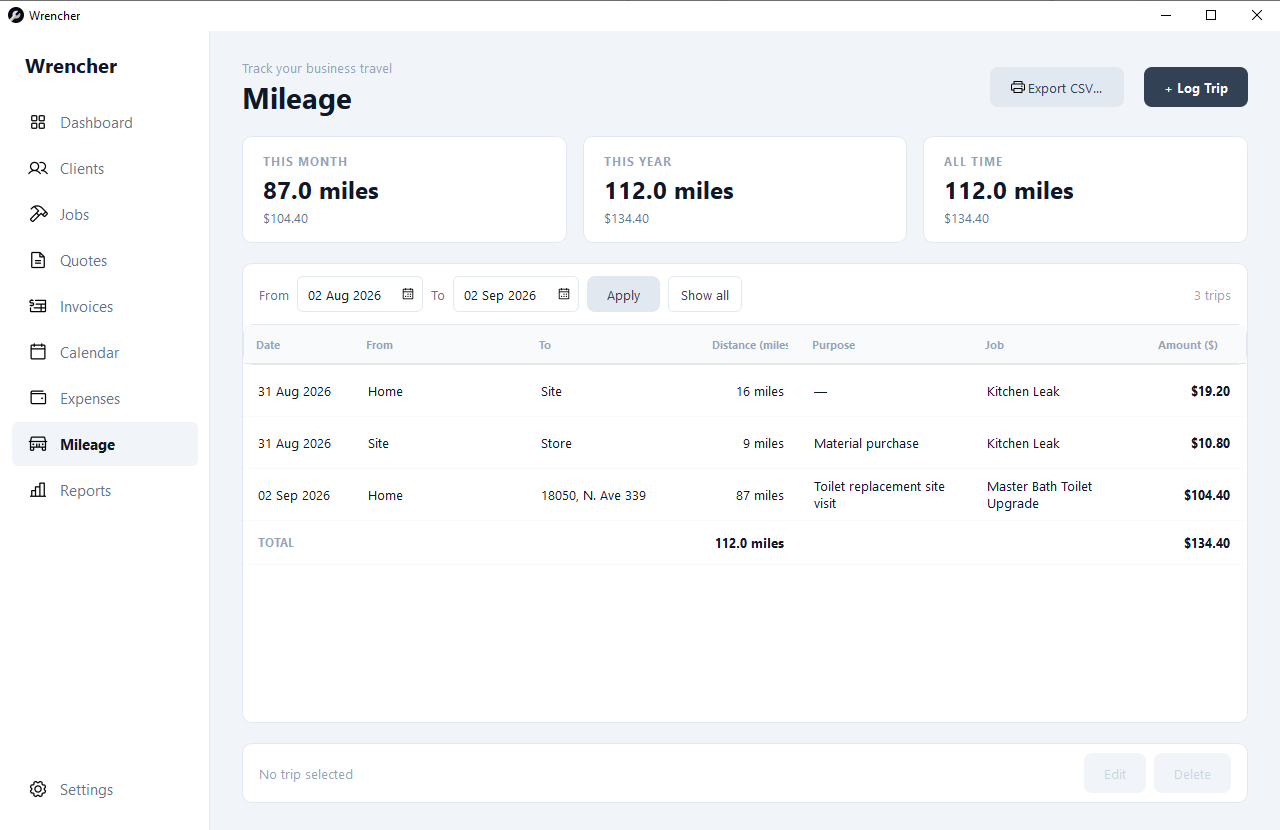
Task: Open the Expenses page
Action: pos(105,398)
